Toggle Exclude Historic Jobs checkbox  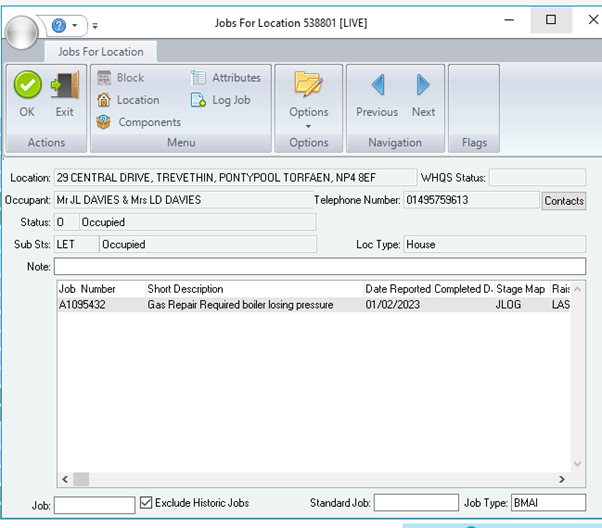coord(146,502)
